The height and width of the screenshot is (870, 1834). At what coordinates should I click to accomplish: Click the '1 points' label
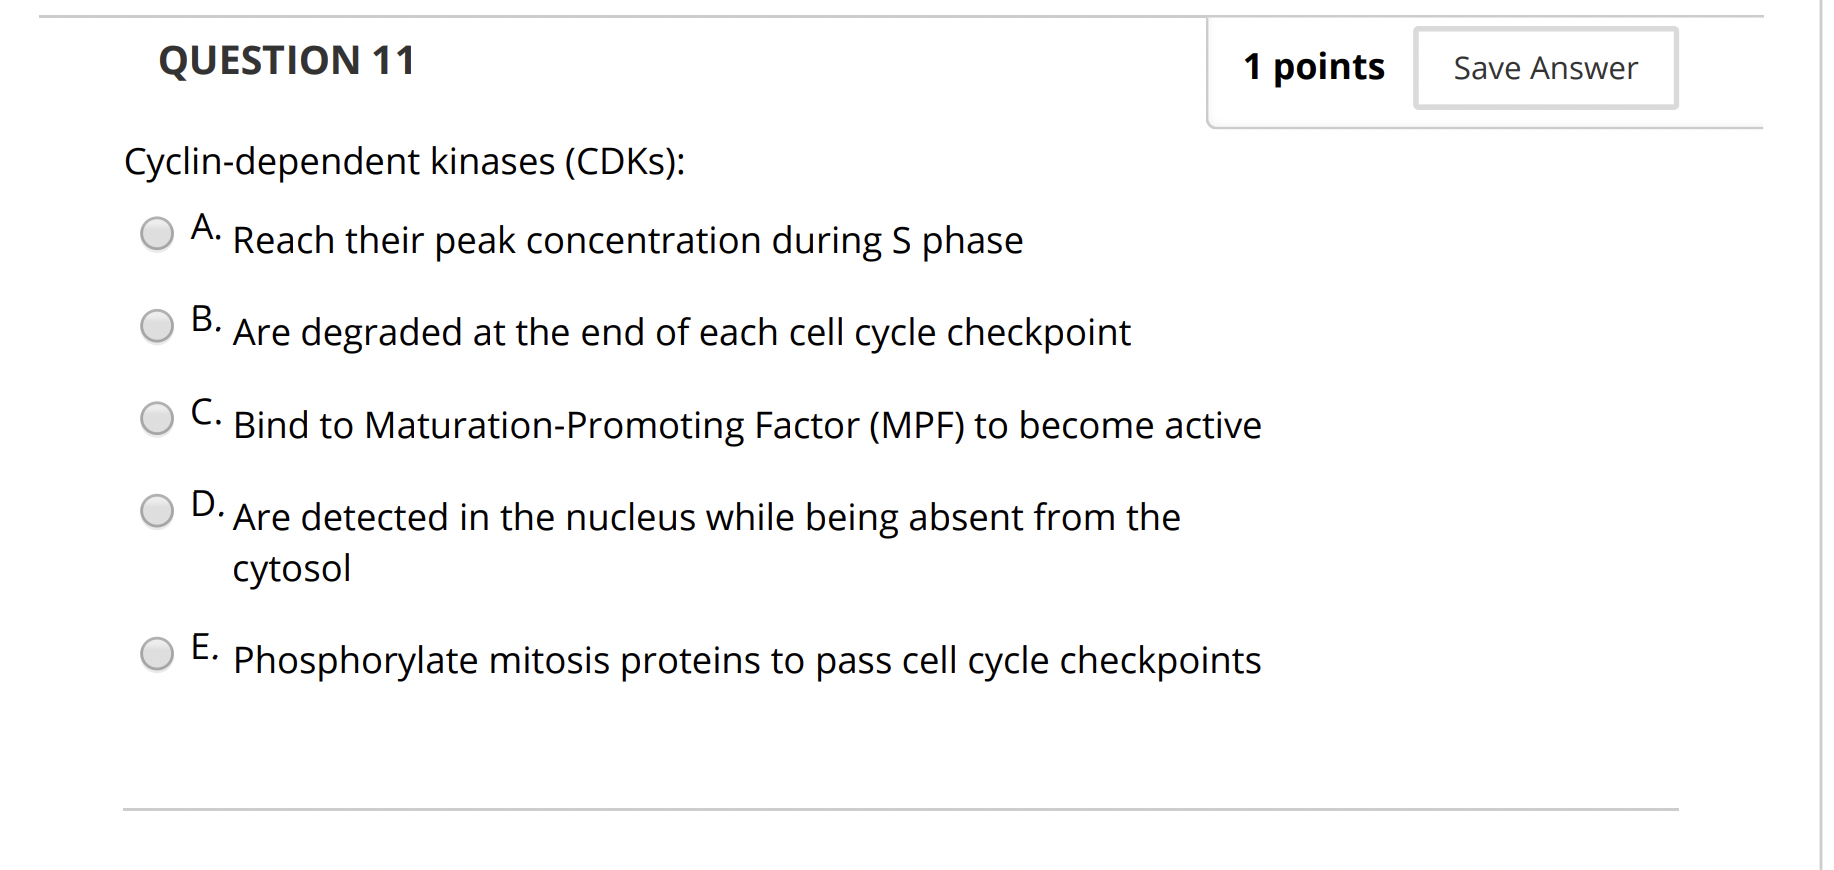coord(1313,67)
